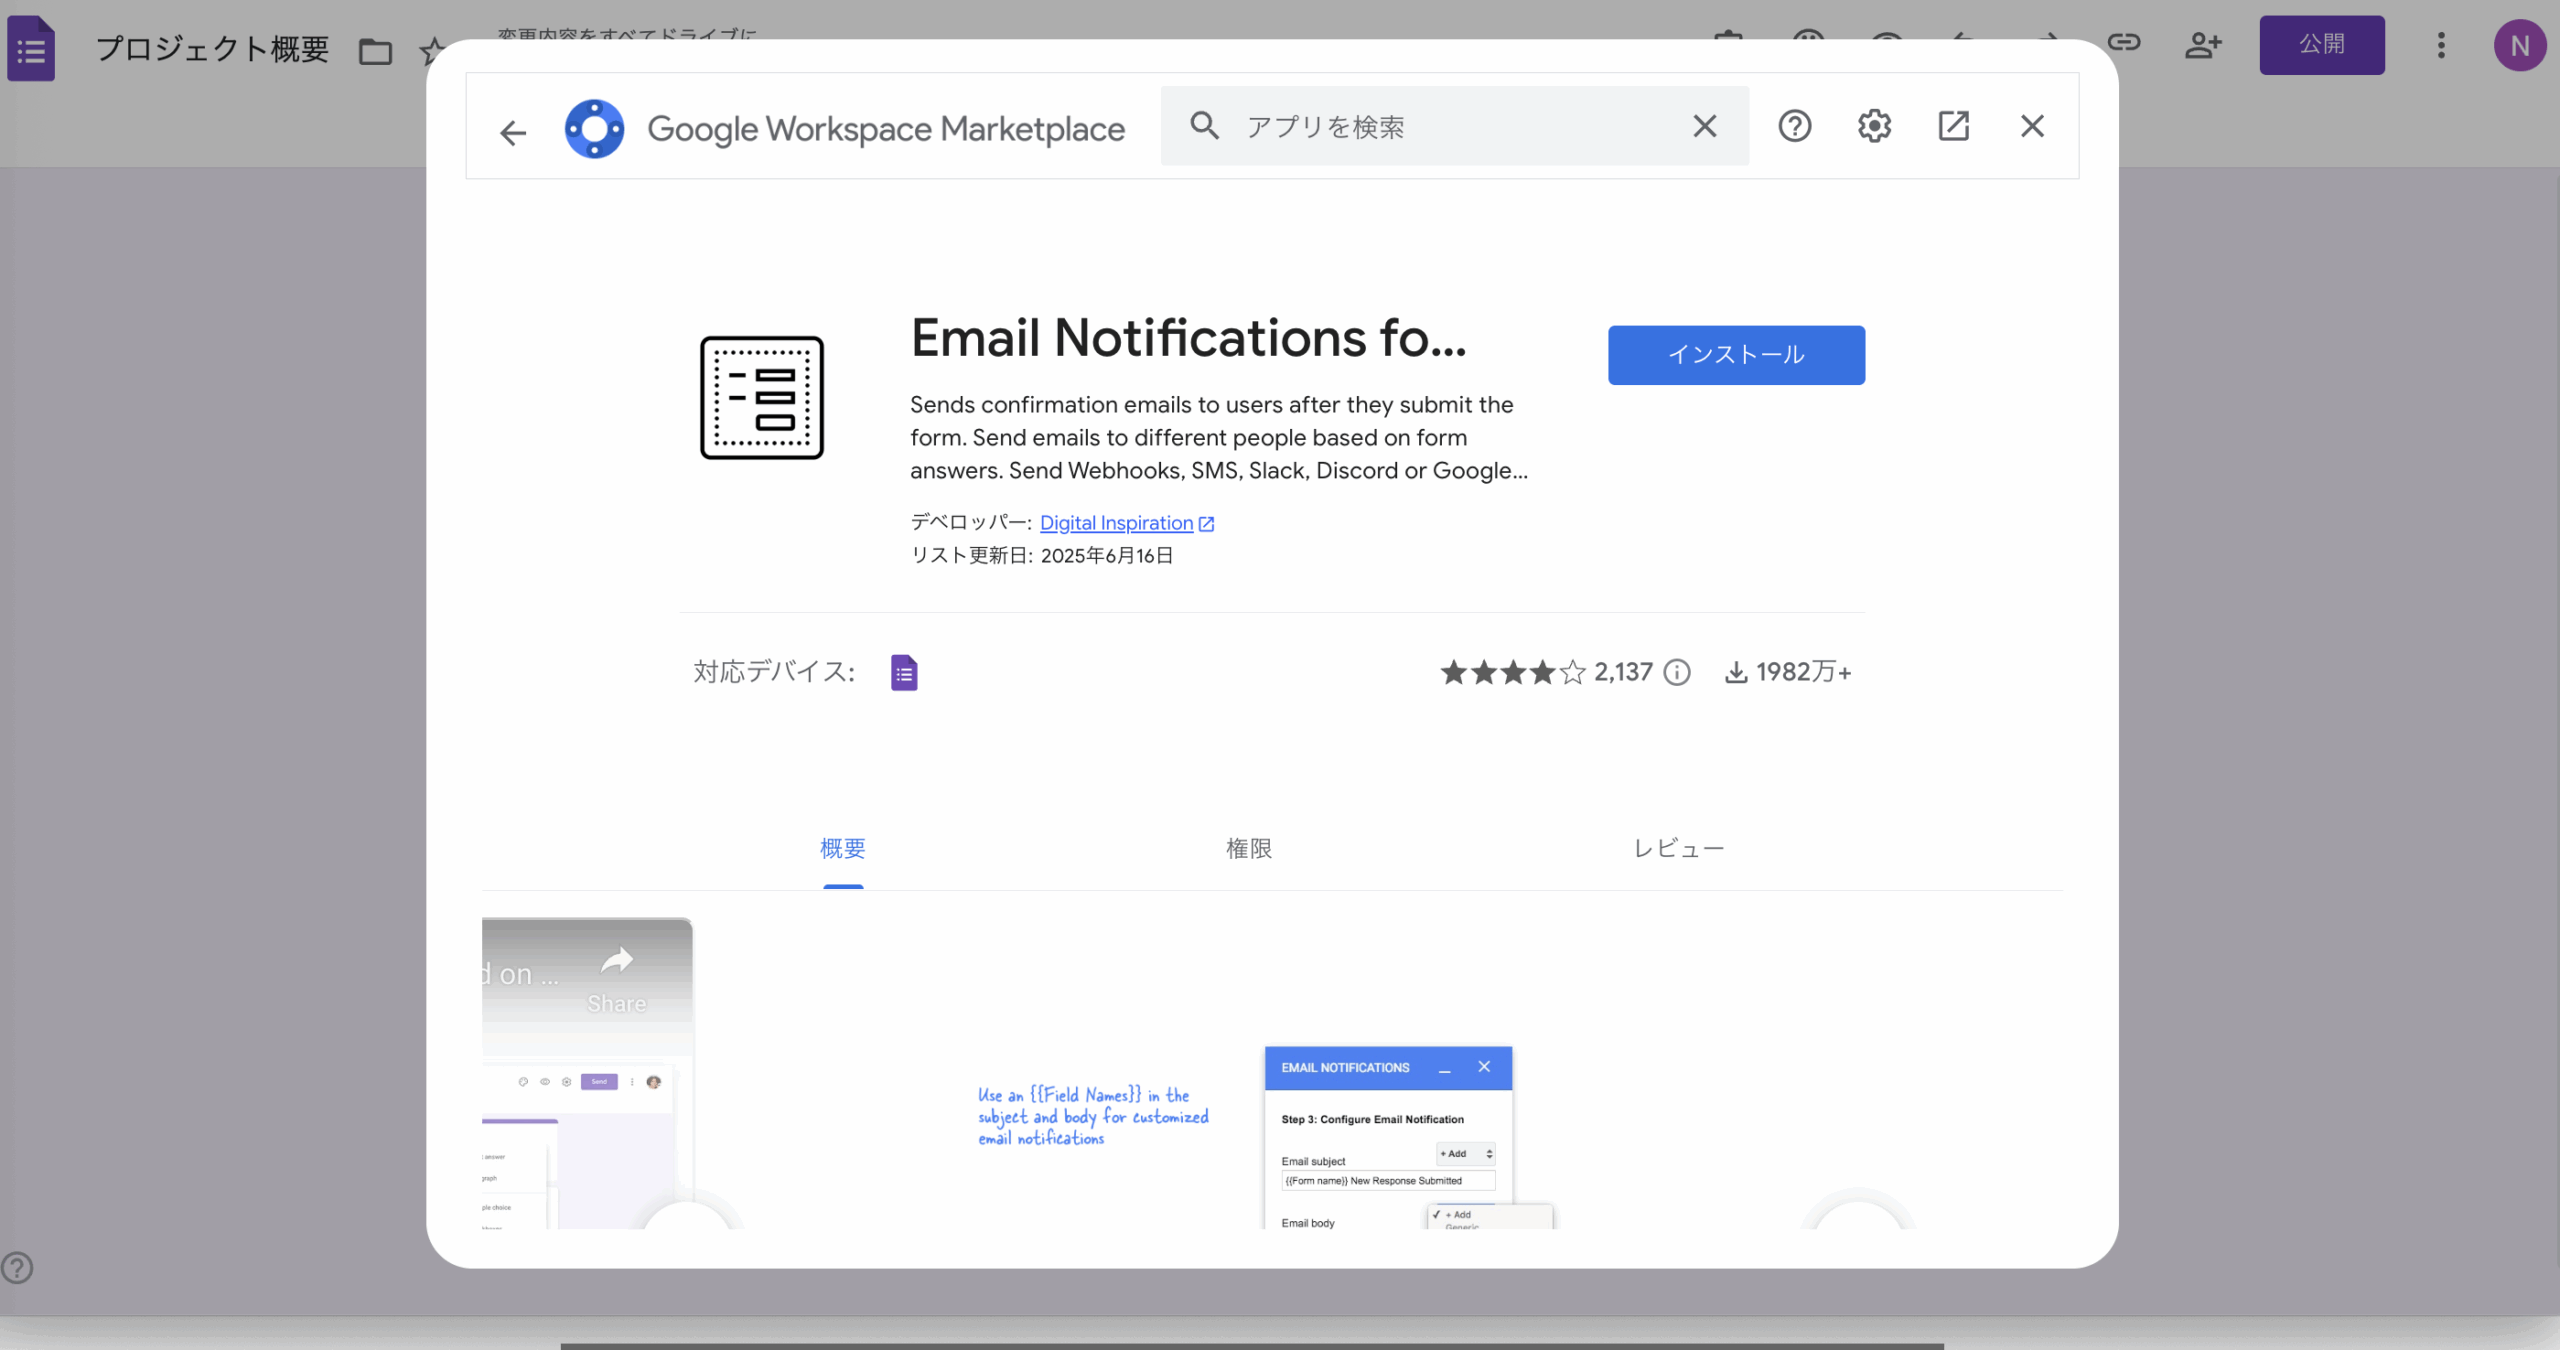Image resolution: width=2560 pixels, height=1350 pixels.
Task: Switch to the レビュー tab
Action: point(1679,849)
